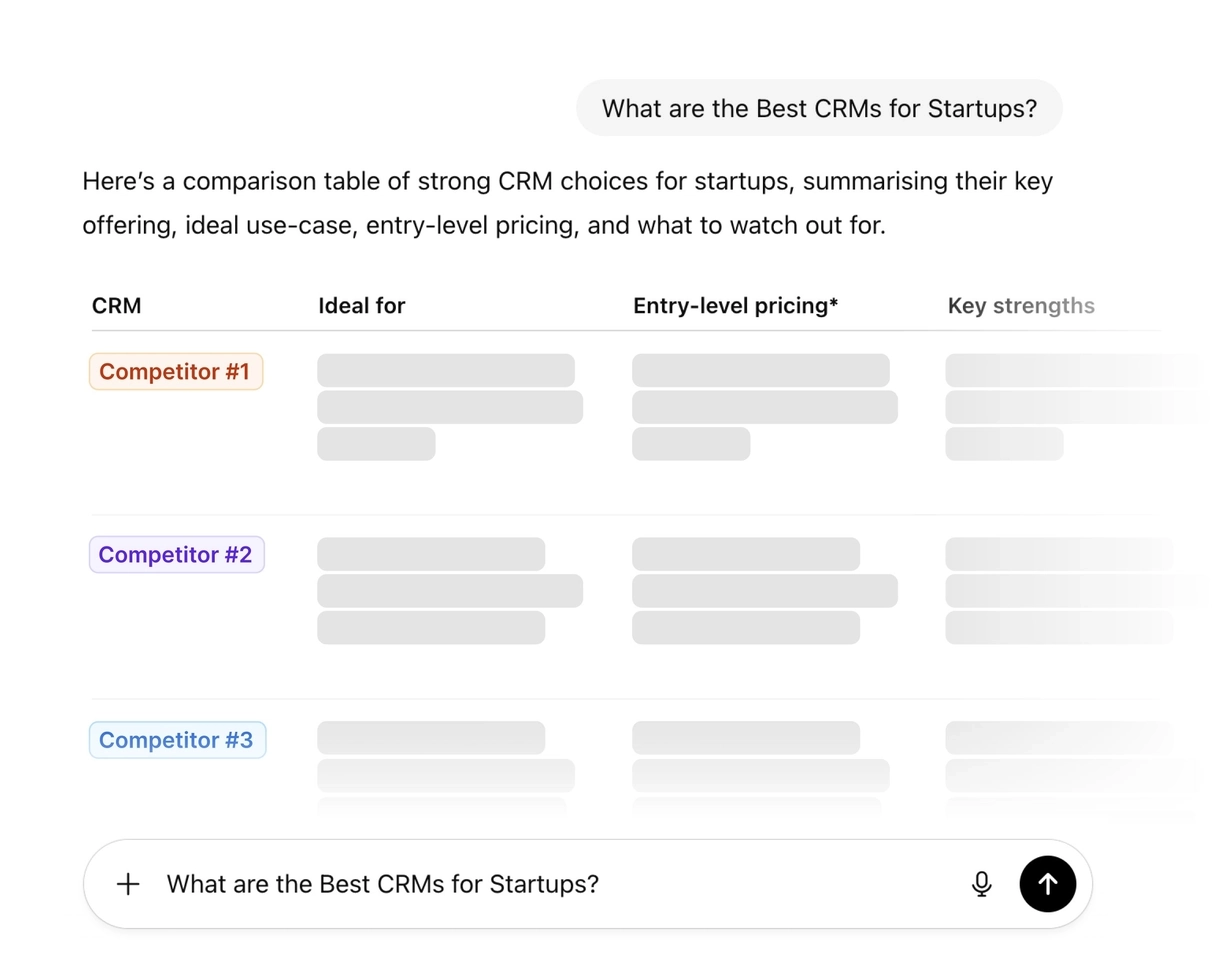This screenshot has width=1216, height=978.
Task: Click the Key strengths column header
Action: coord(1021,306)
